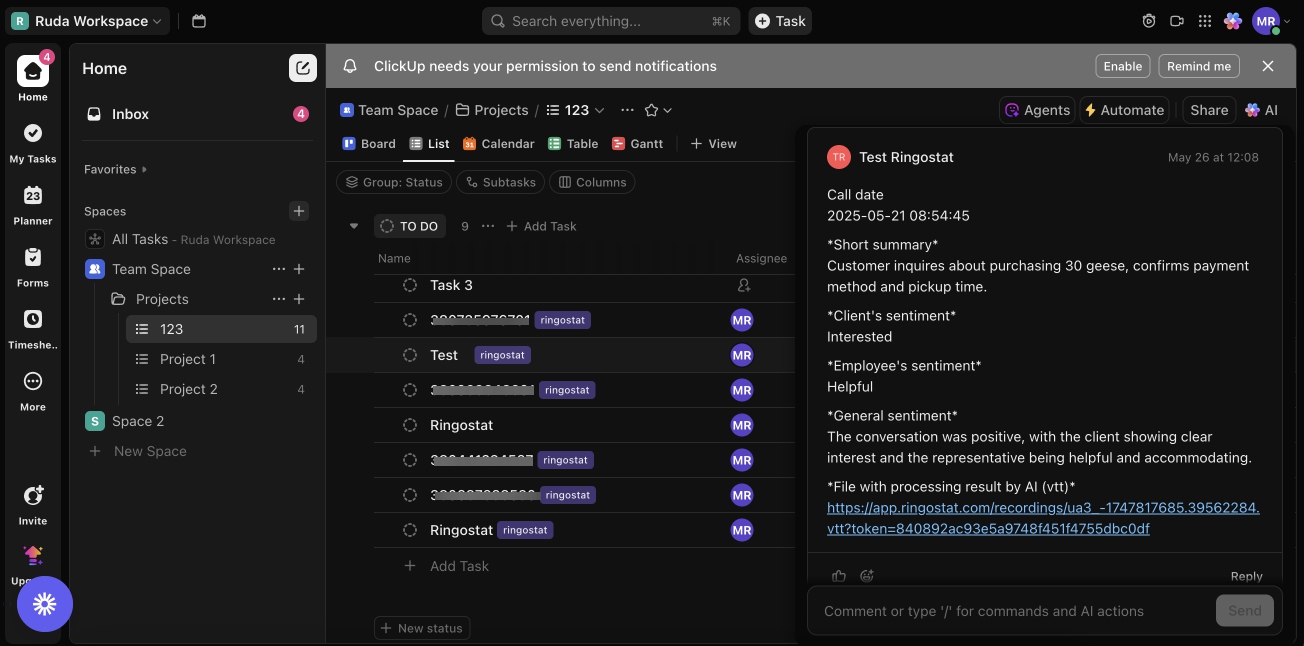This screenshot has height=646, width=1304.
Task: Switch to the Gantt view tab
Action: coord(637,144)
